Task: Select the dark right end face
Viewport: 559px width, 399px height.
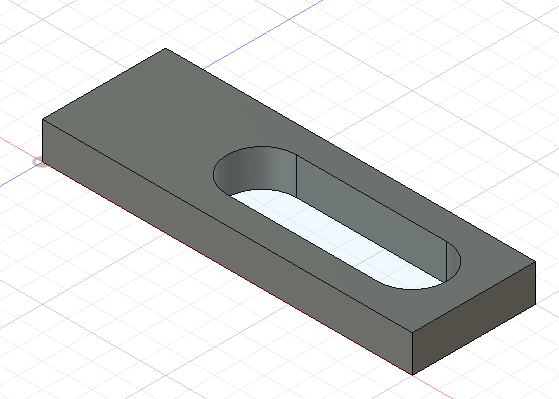Action: coord(474,319)
